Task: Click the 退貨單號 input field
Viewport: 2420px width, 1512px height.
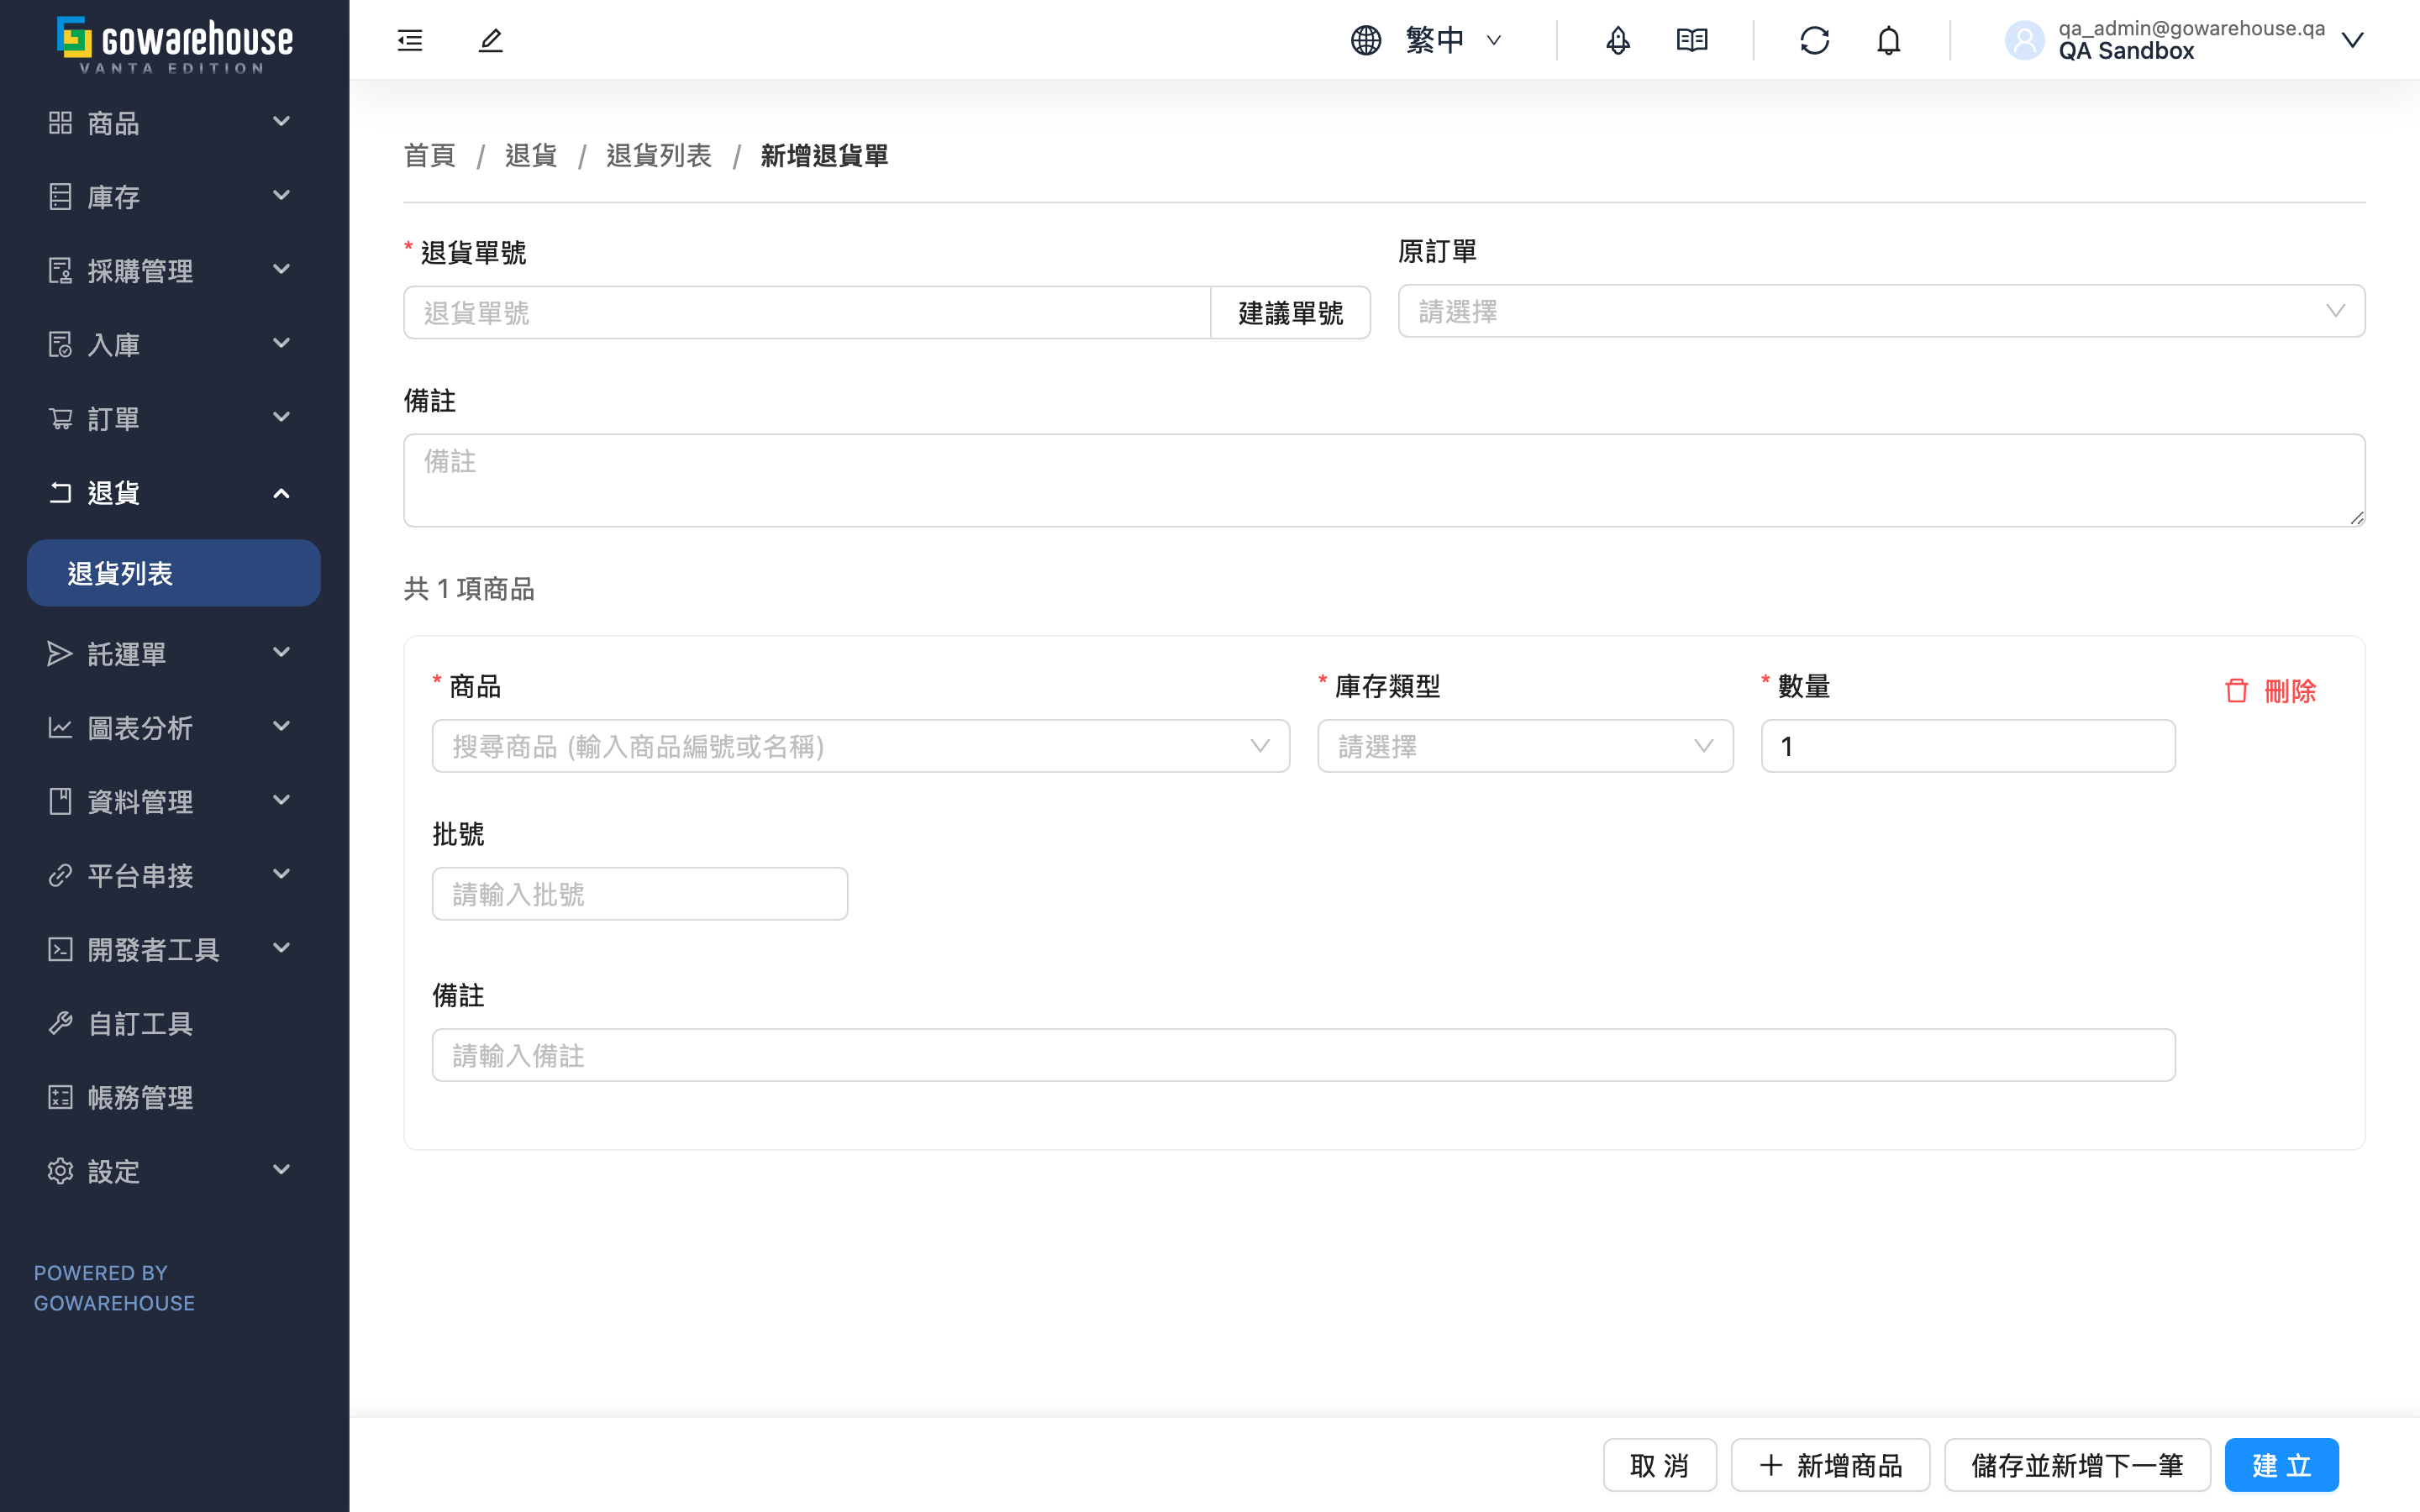Action: tap(807, 313)
